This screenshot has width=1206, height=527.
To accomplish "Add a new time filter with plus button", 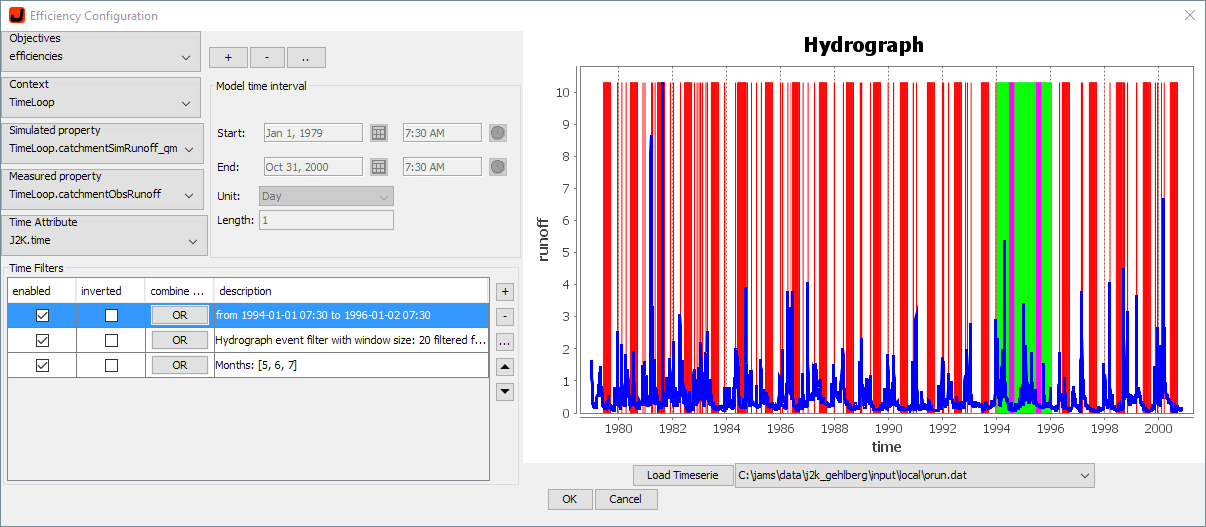I will point(505,292).
